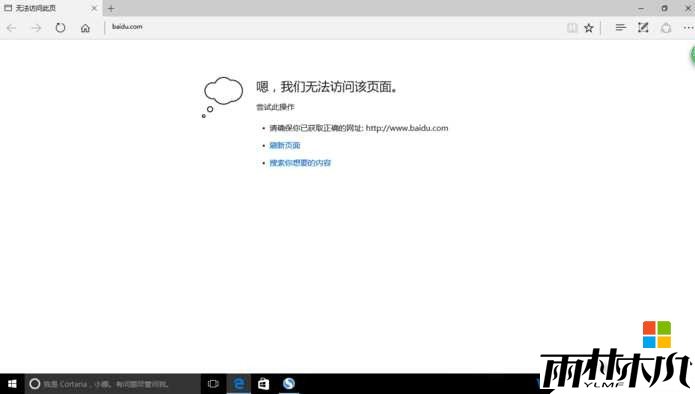Minimize the Edge browser window

641,8
